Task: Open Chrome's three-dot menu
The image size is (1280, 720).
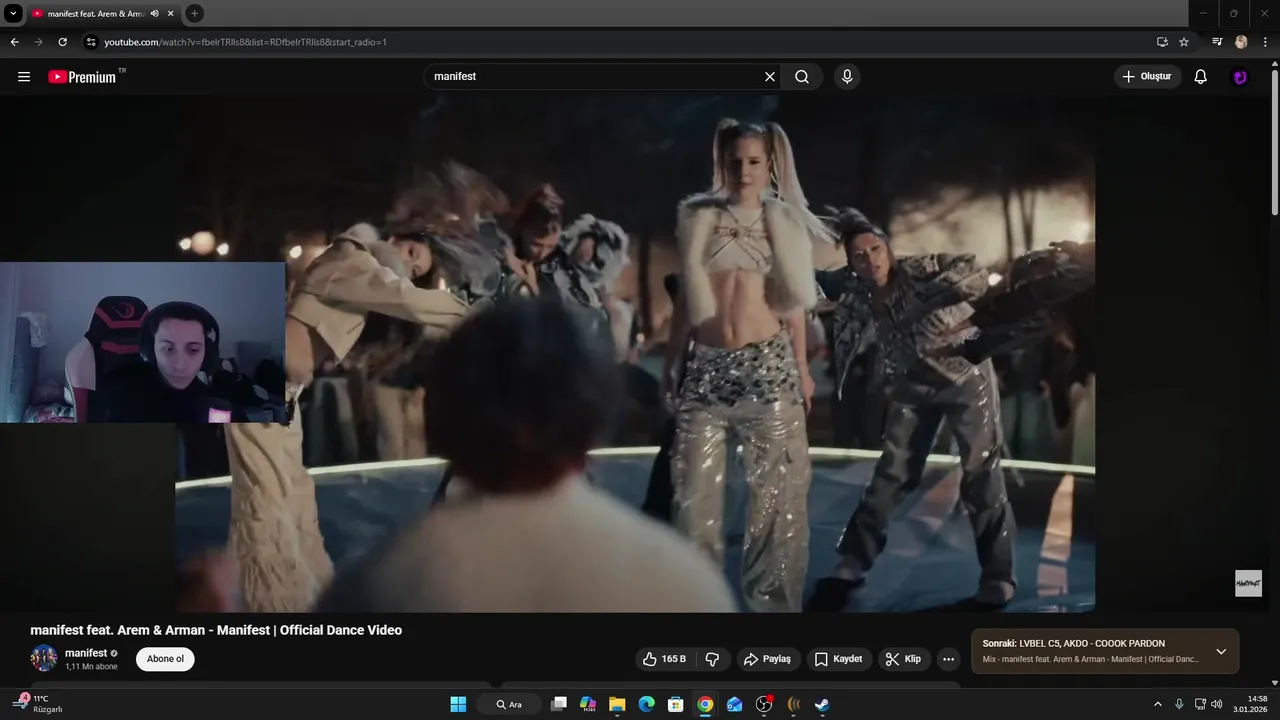Action: [1265, 42]
